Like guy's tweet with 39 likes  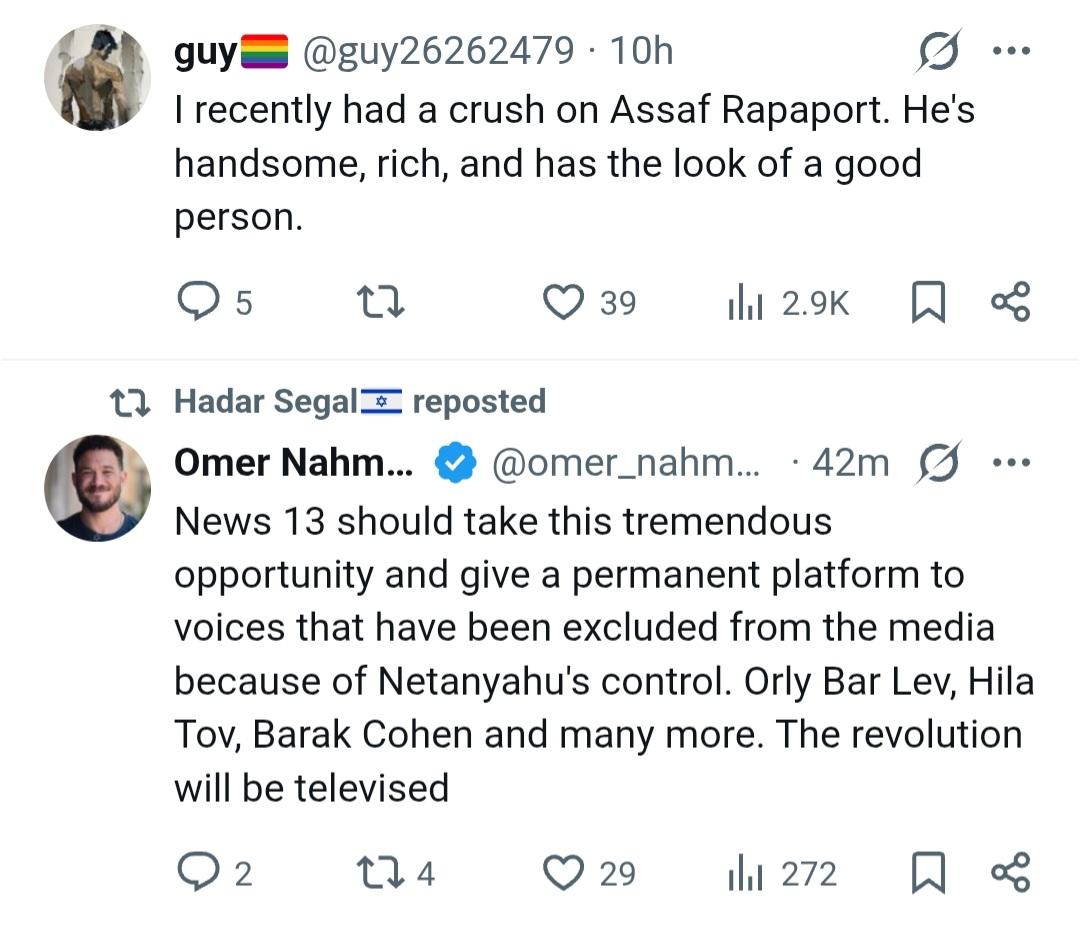563,302
